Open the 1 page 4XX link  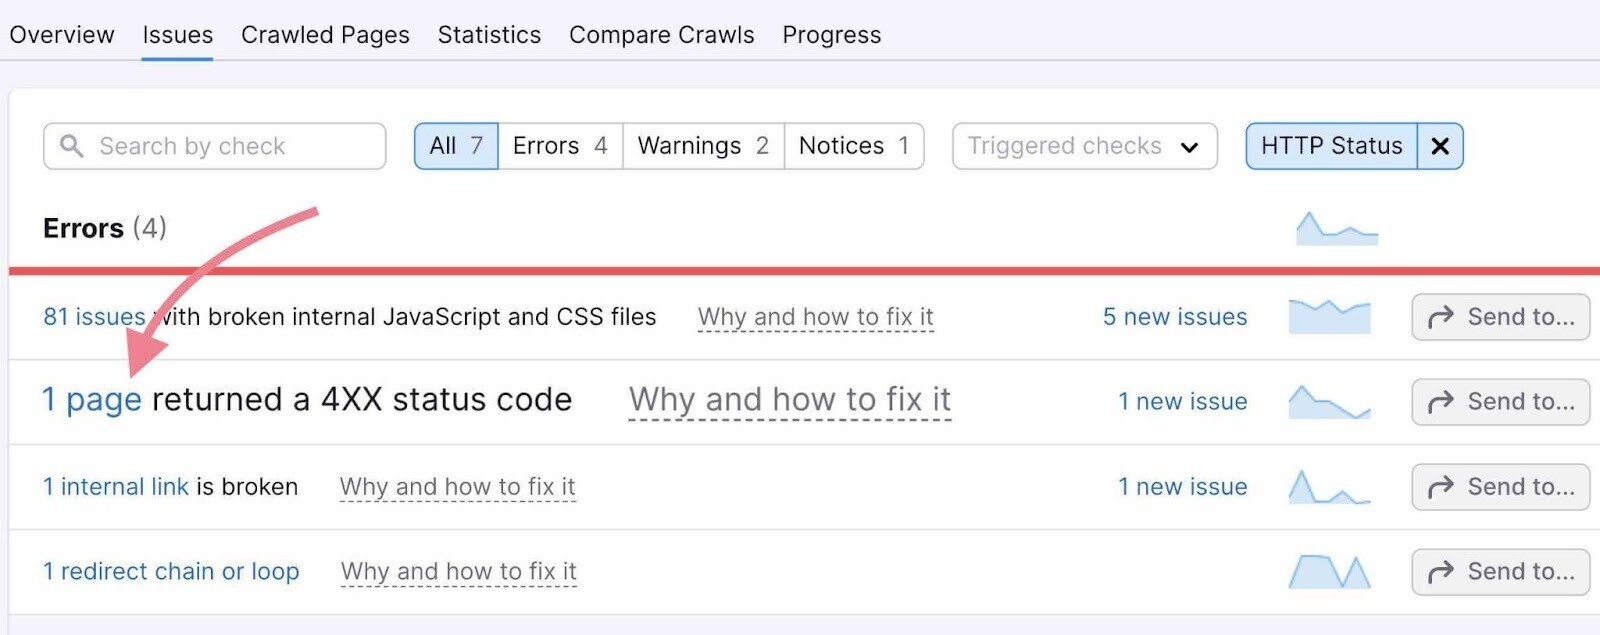tap(92, 400)
